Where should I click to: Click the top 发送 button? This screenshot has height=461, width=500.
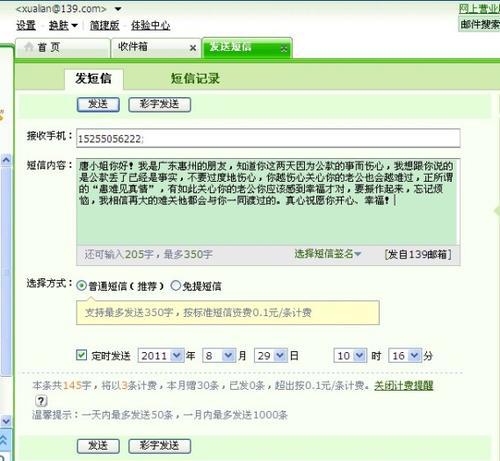[x=98, y=104]
